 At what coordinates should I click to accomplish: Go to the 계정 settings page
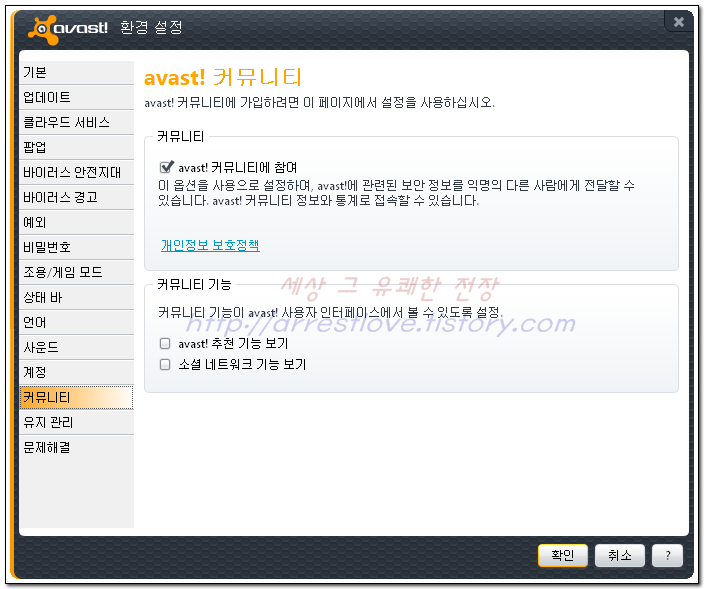click(76, 372)
